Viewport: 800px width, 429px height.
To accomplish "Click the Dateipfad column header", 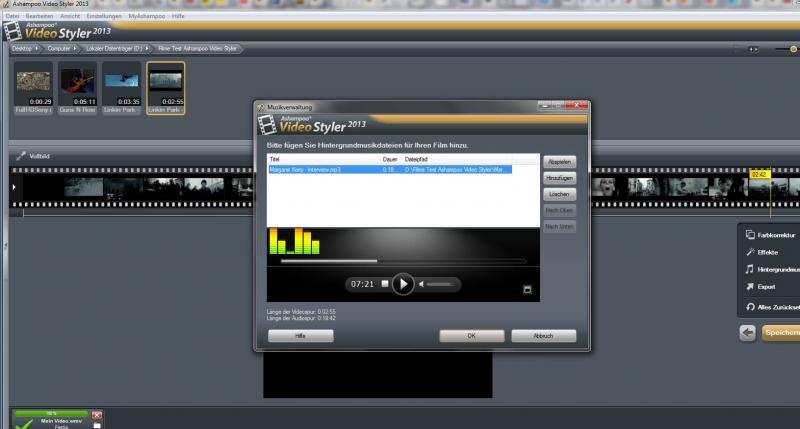I will [416, 160].
